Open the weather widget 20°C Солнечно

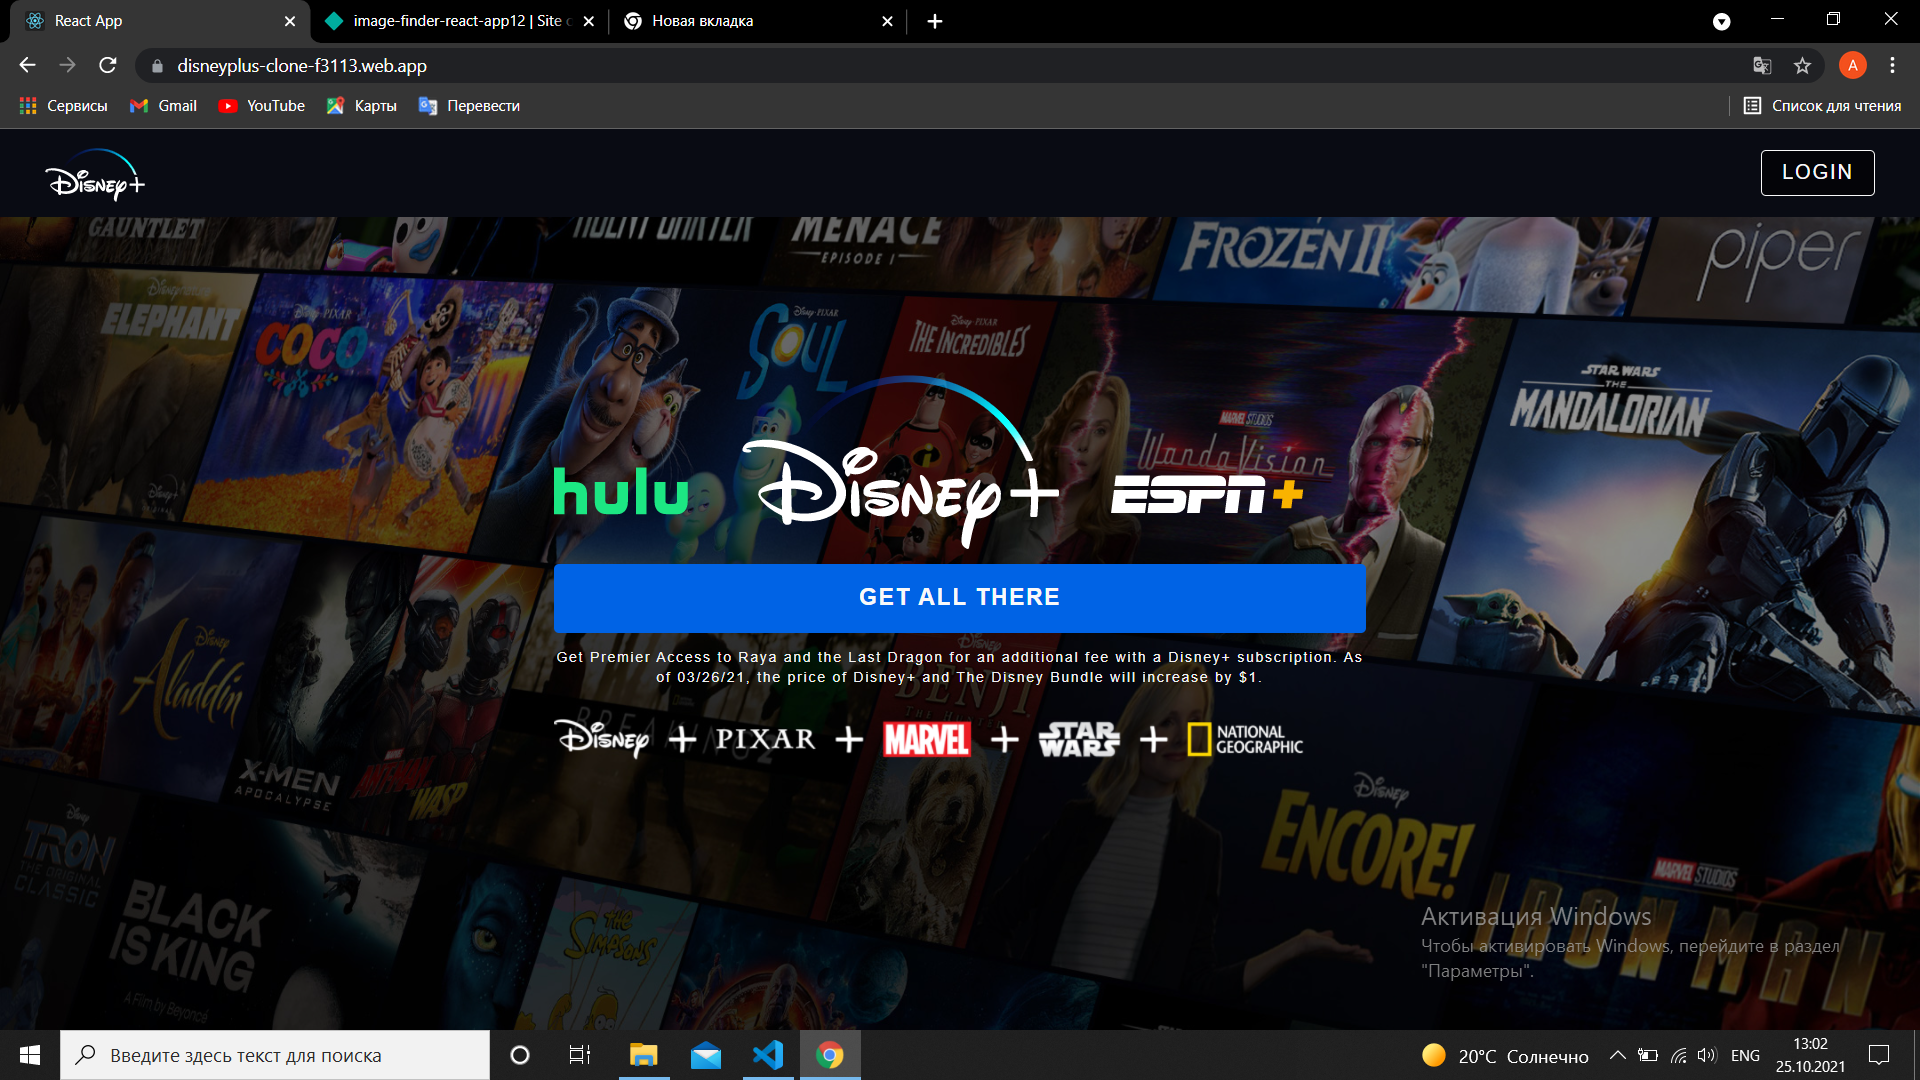(1505, 1056)
